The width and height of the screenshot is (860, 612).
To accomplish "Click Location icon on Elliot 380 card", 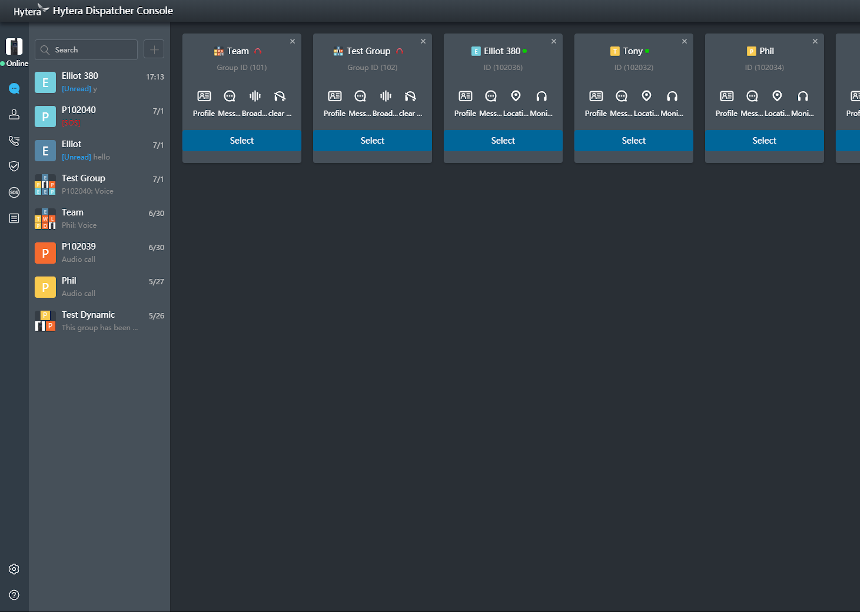I will pos(516,96).
